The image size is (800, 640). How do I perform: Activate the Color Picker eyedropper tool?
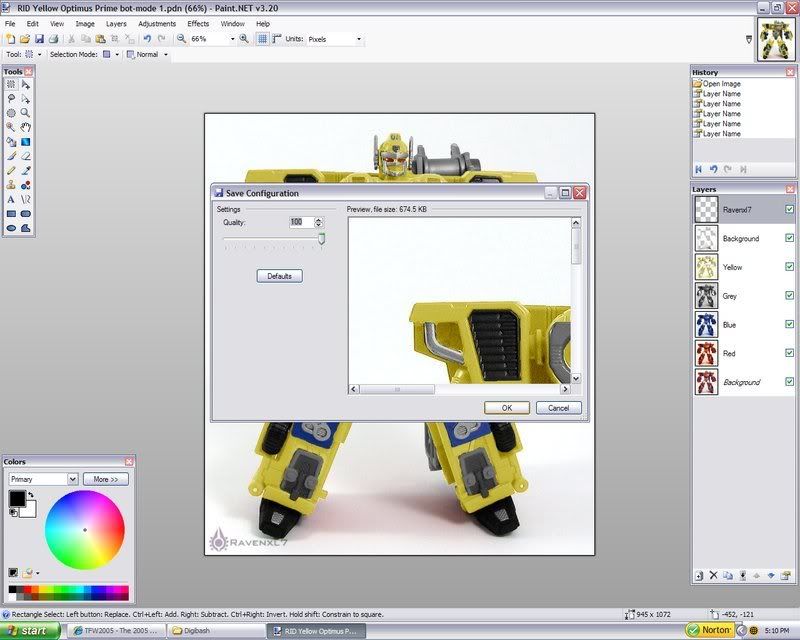click(26, 170)
